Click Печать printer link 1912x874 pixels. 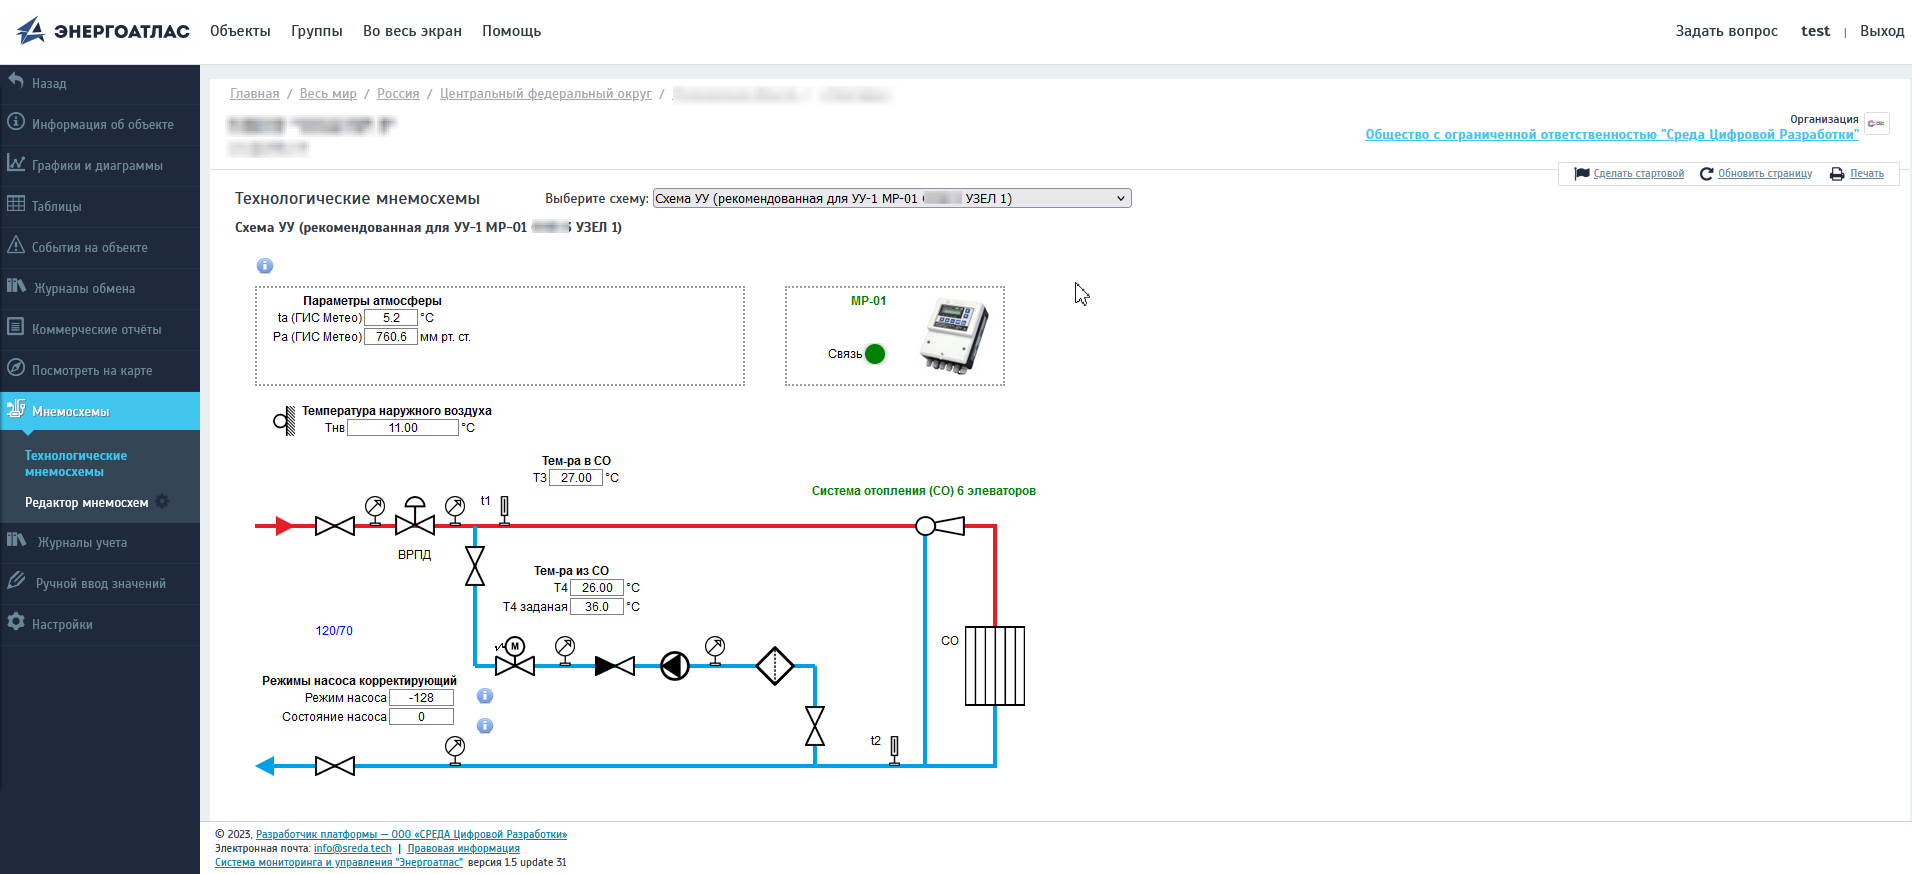click(1857, 173)
